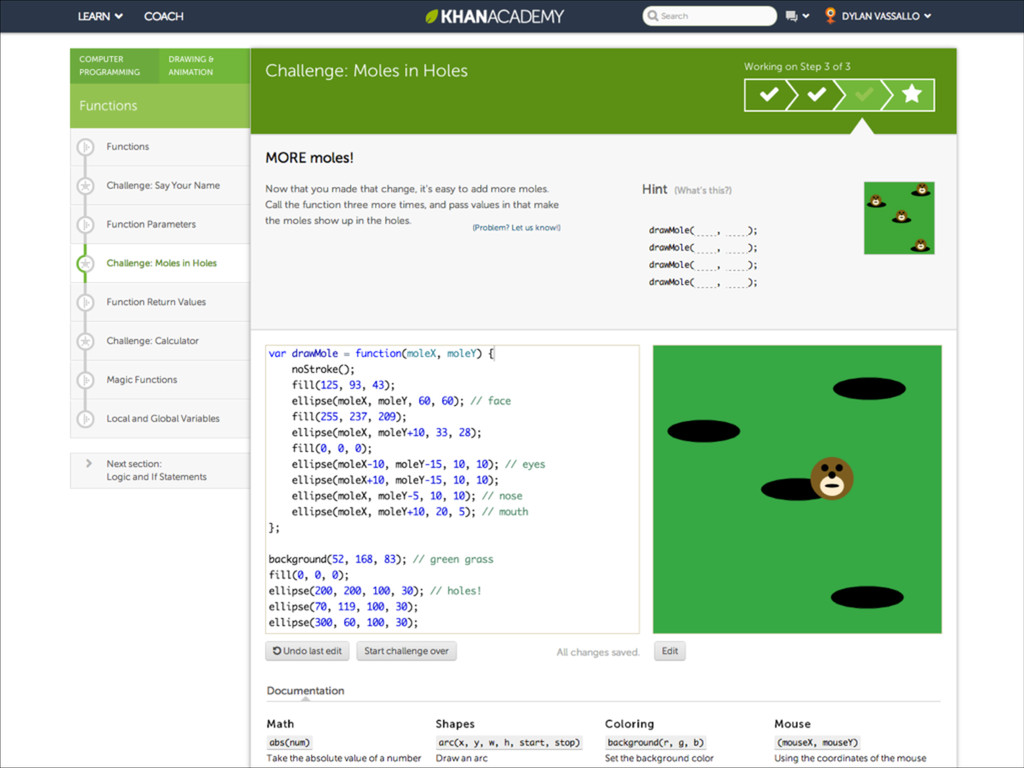Screen dimensions: 1024x768
Task: Select Challenge: Moles in Holes
Action: pyautogui.click(x=161, y=263)
